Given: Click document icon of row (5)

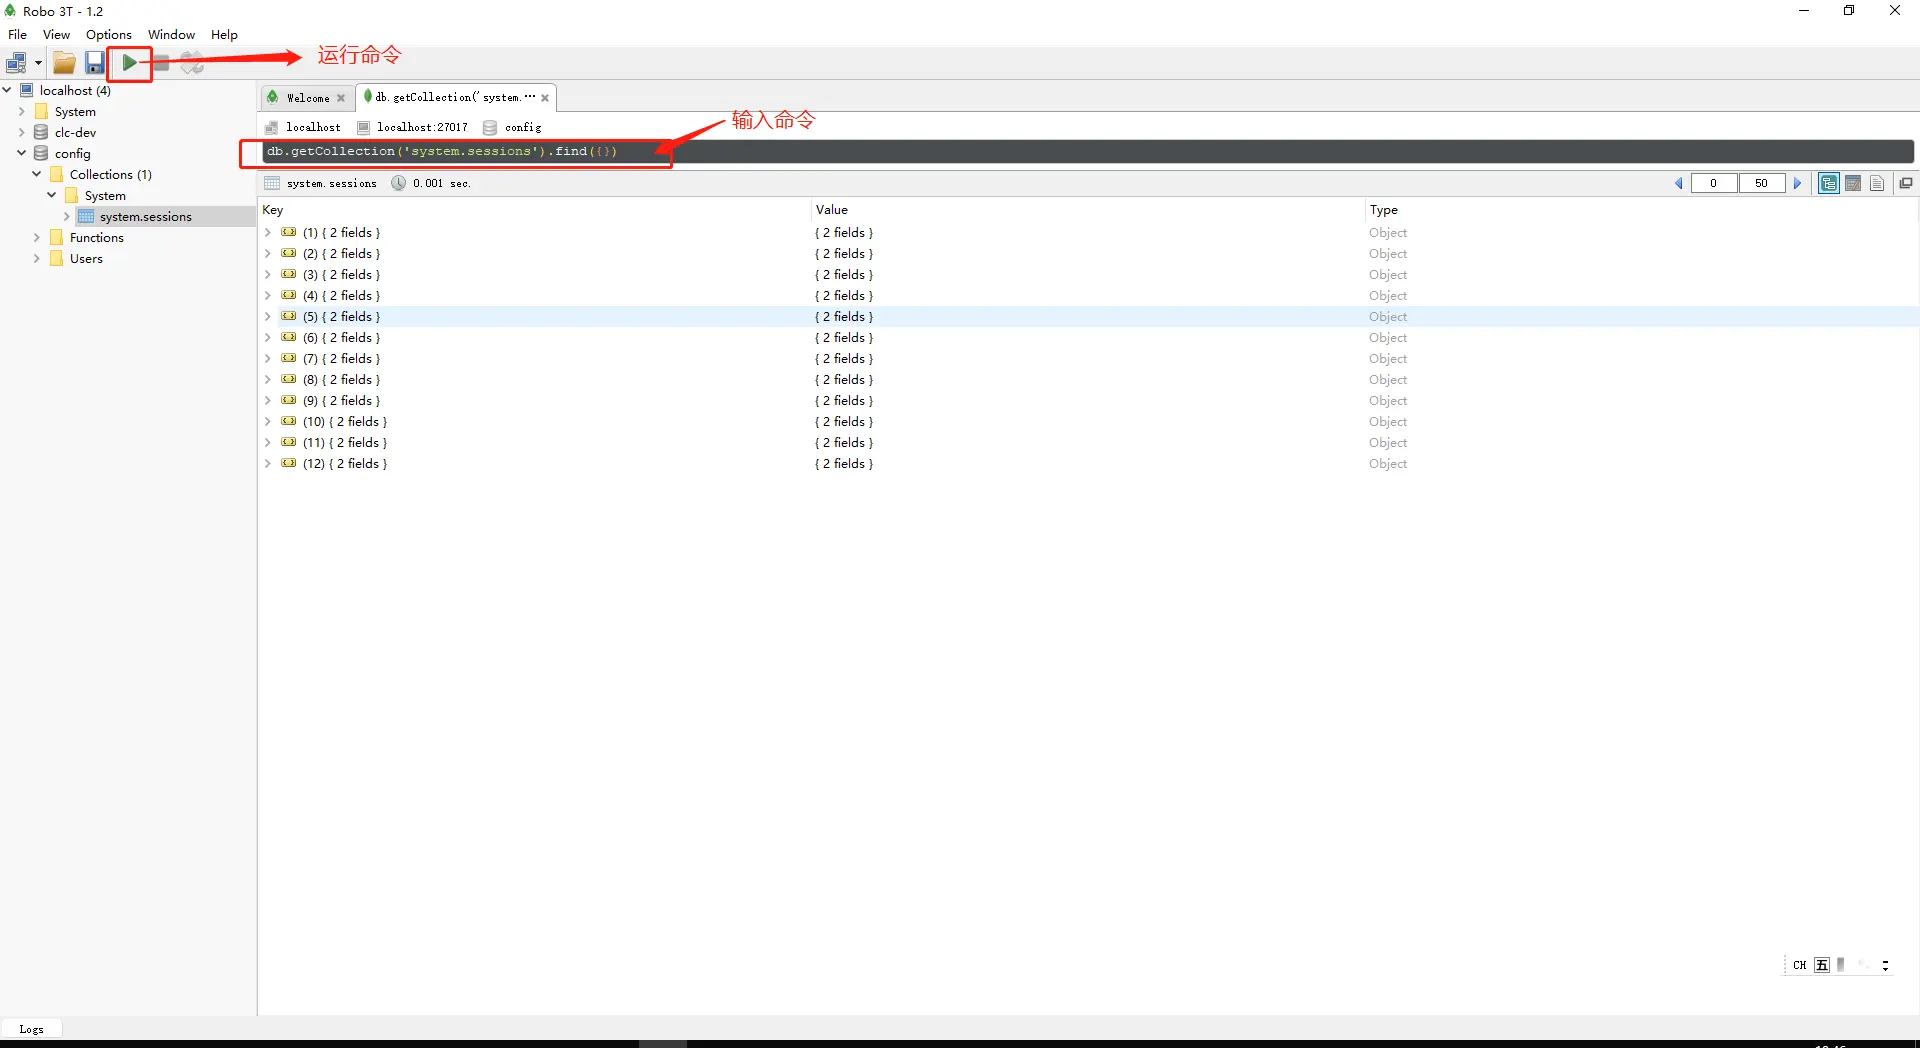Looking at the screenshot, I should [289, 316].
